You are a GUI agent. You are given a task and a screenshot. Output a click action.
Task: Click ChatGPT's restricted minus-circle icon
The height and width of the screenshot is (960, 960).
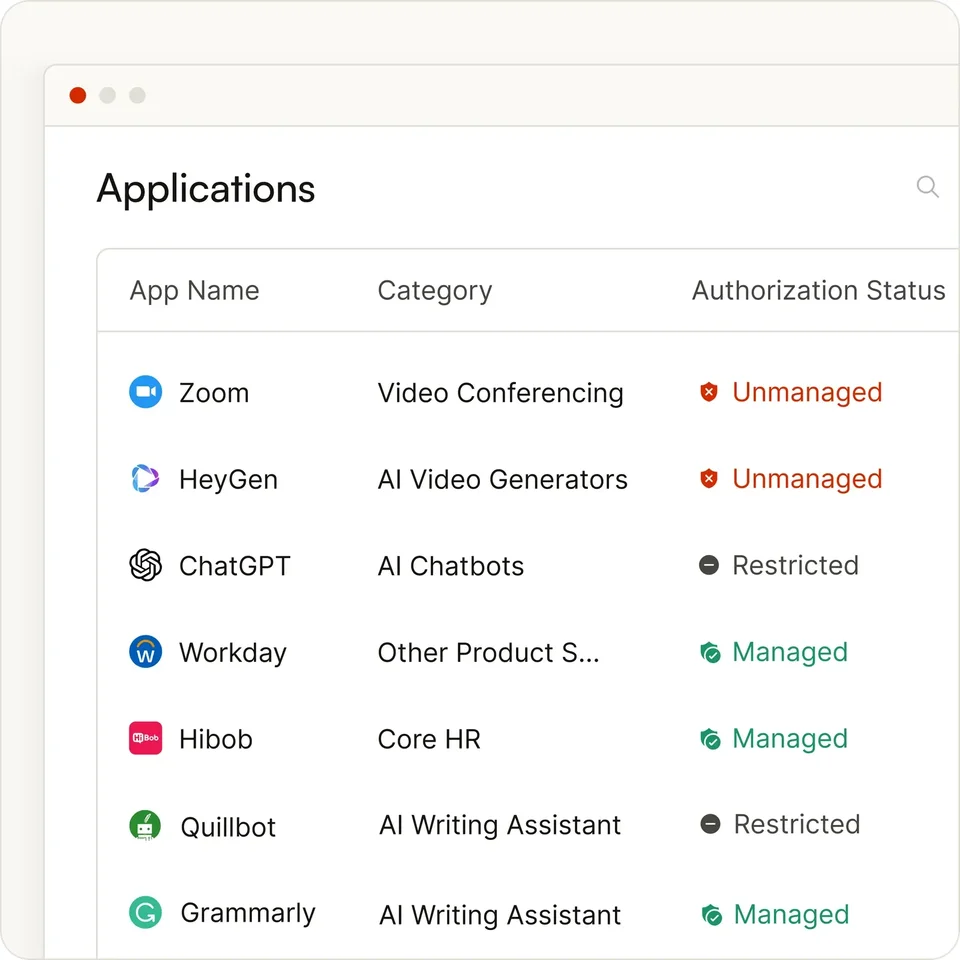709,564
